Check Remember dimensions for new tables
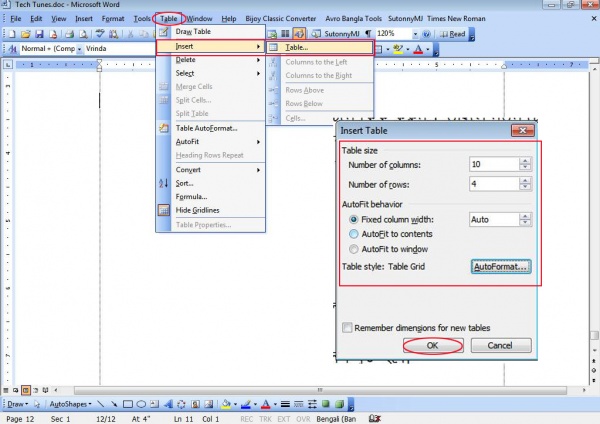 pos(347,328)
